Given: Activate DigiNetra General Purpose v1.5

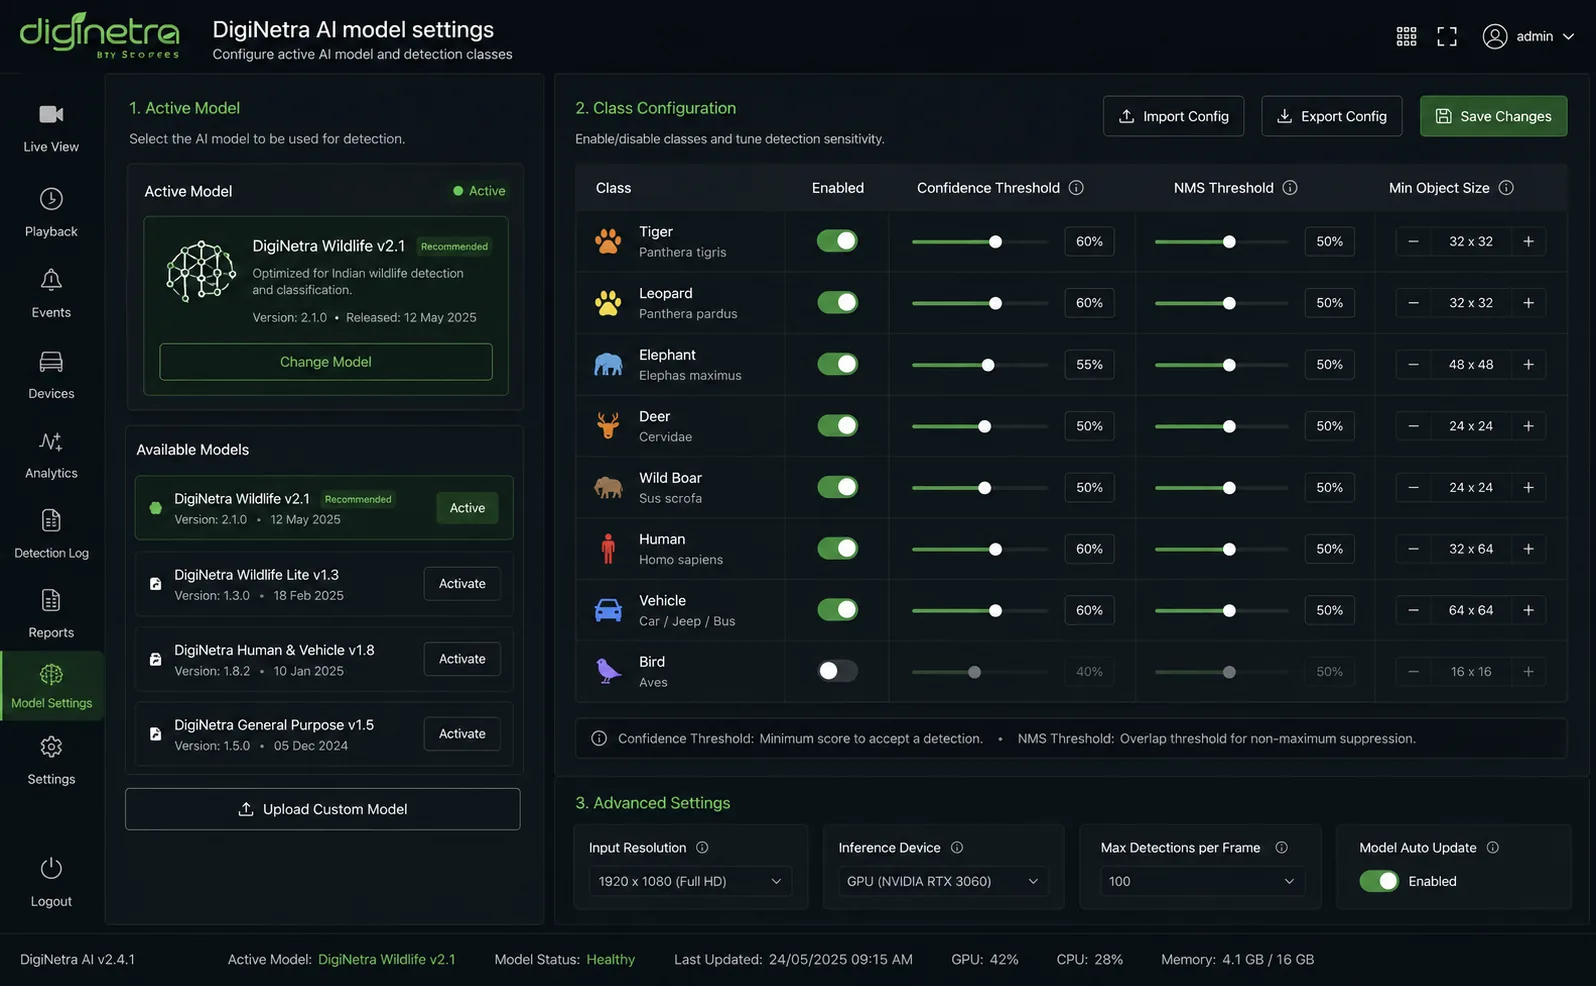Looking at the screenshot, I should point(462,734).
